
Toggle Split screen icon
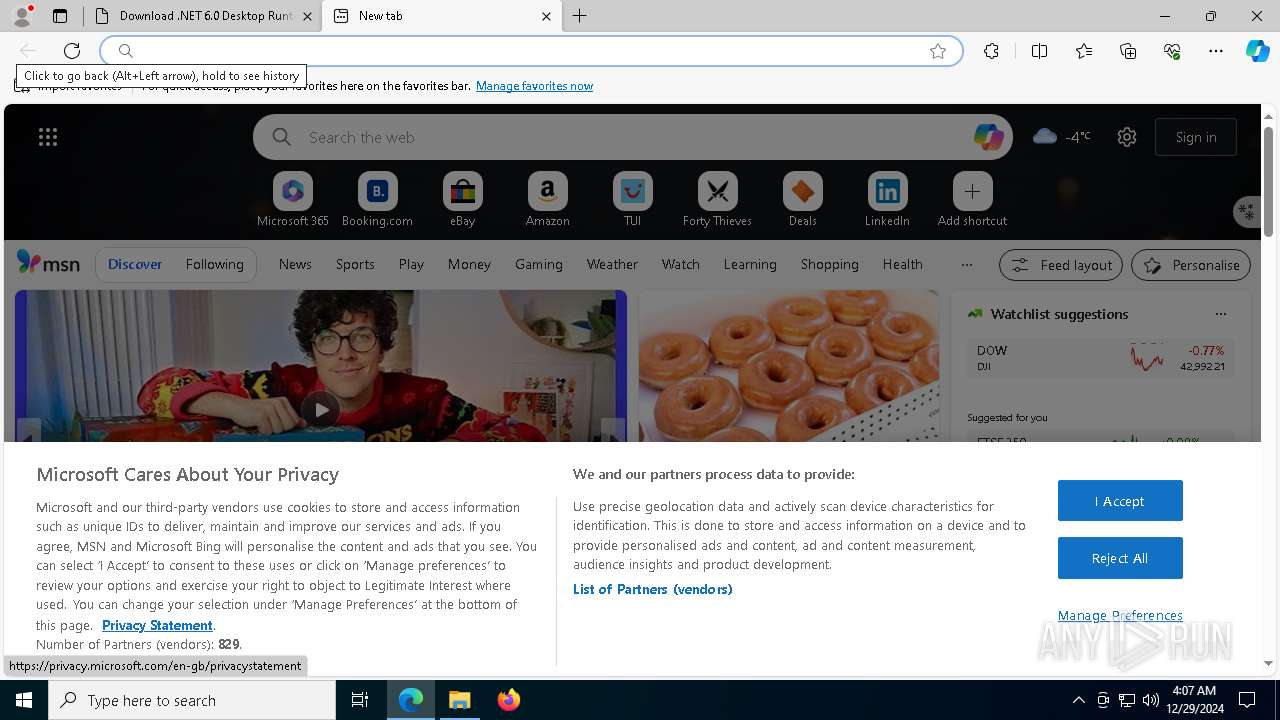(x=1039, y=51)
